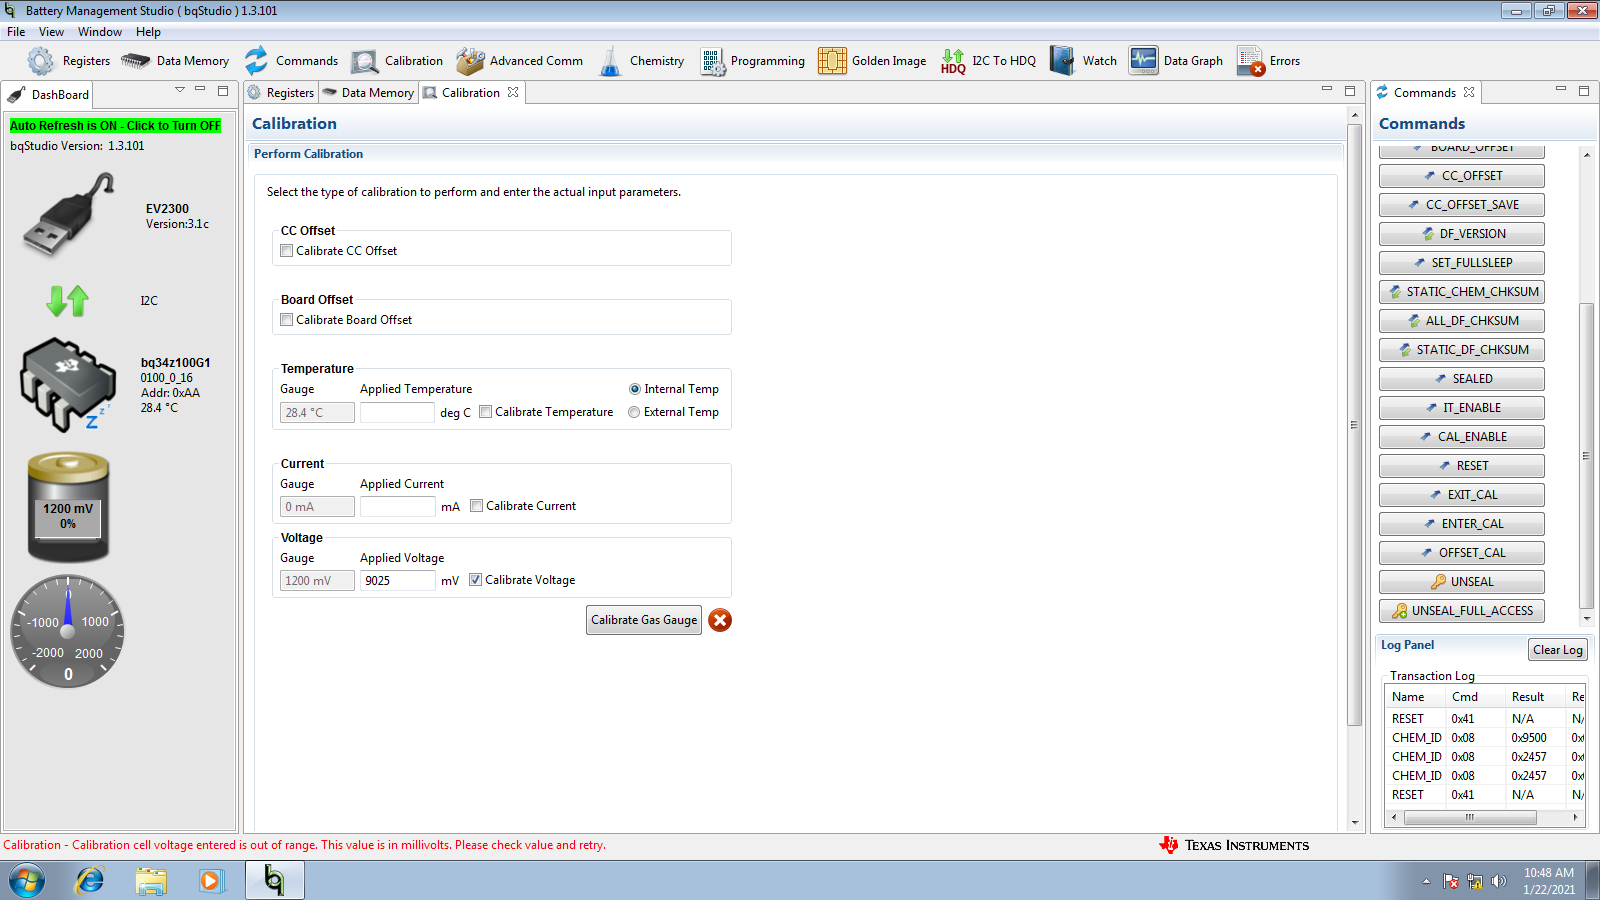The image size is (1600, 900).
Task: Open DashBoard view menu dropdown arrow
Action: click(x=180, y=90)
